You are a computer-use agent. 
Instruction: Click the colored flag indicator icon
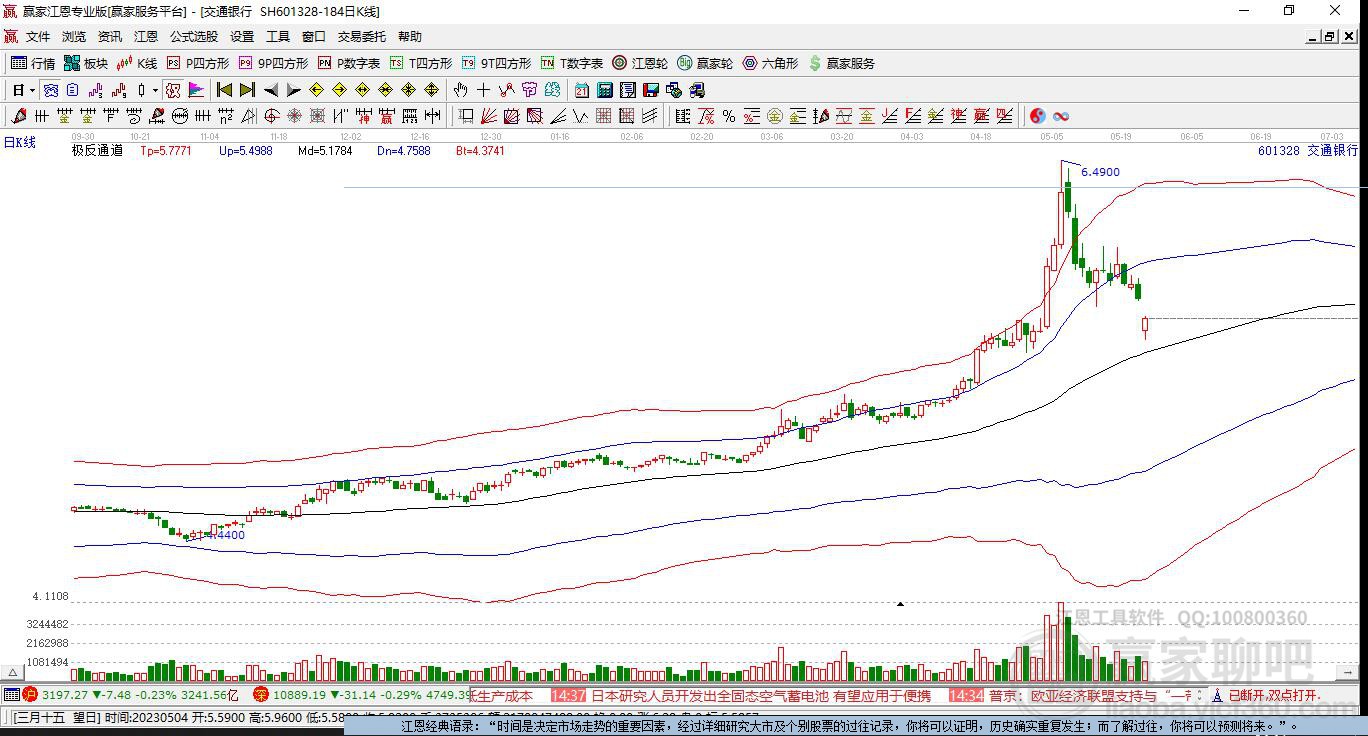(196, 90)
